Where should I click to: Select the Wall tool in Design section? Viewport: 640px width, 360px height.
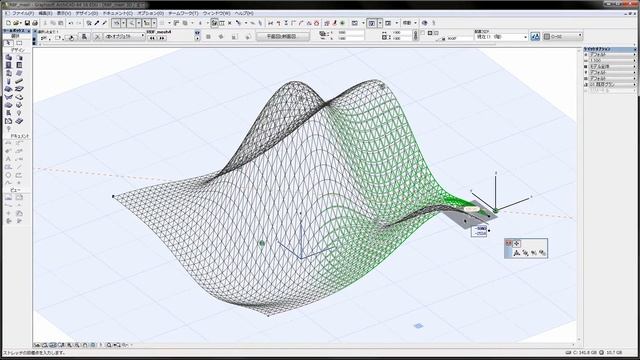pyautogui.click(x=9, y=58)
